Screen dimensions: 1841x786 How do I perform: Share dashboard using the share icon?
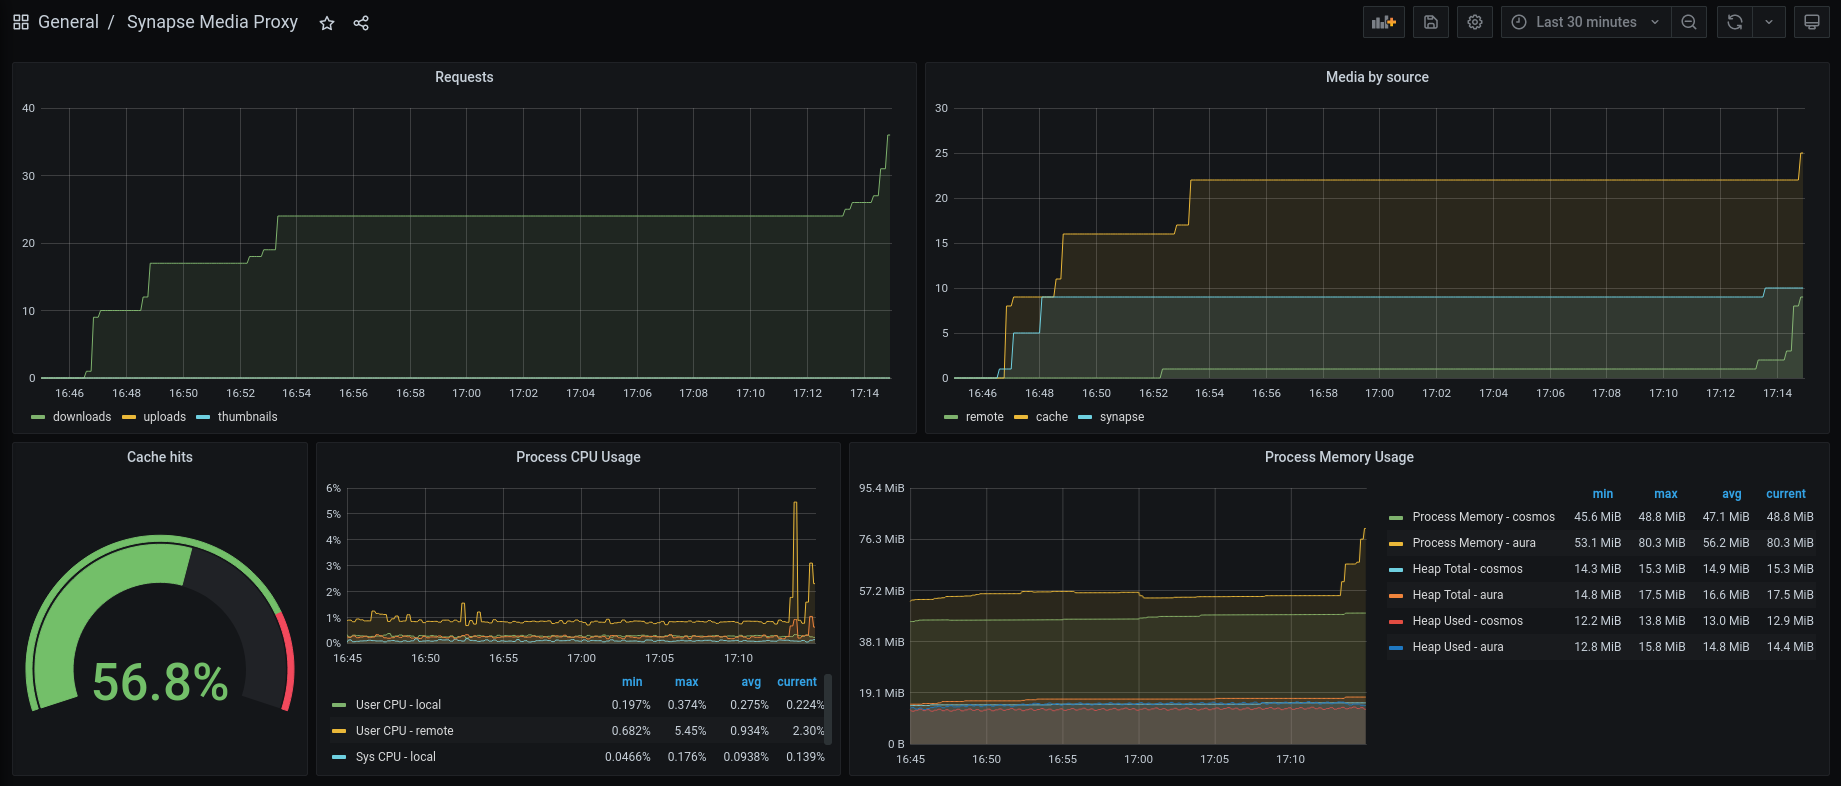[x=361, y=23]
